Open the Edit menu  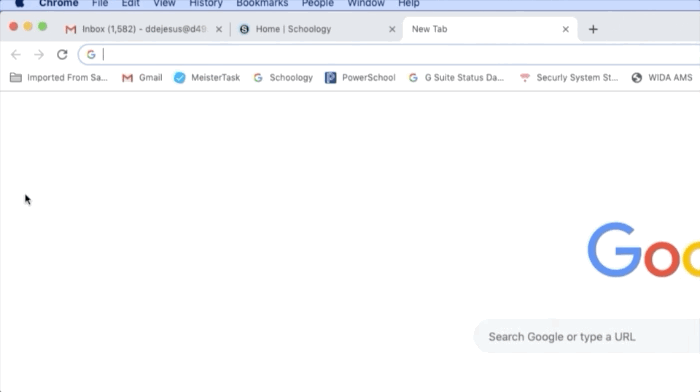[130, 4]
